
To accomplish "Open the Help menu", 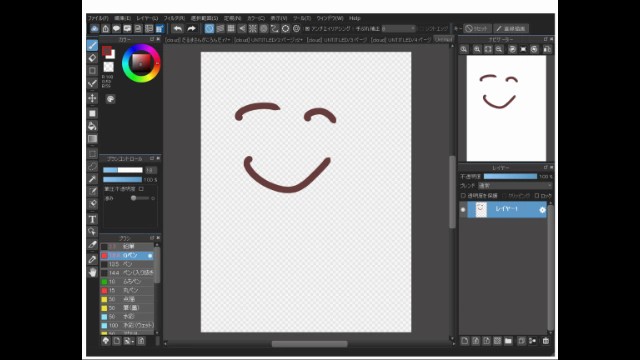I will coord(355,18).
